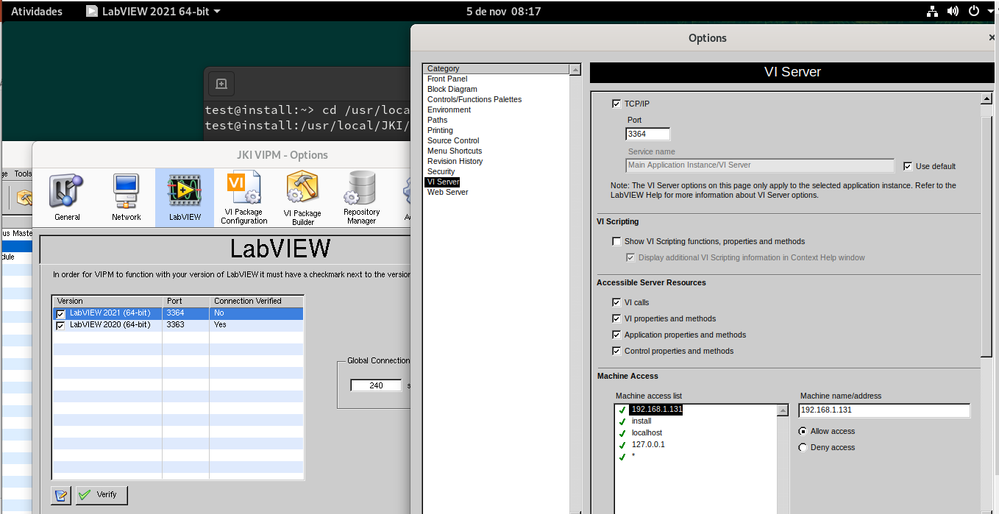Viewport: 999px width, 514px height.
Task: Open the system network tray icon
Action: (x=932, y=11)
